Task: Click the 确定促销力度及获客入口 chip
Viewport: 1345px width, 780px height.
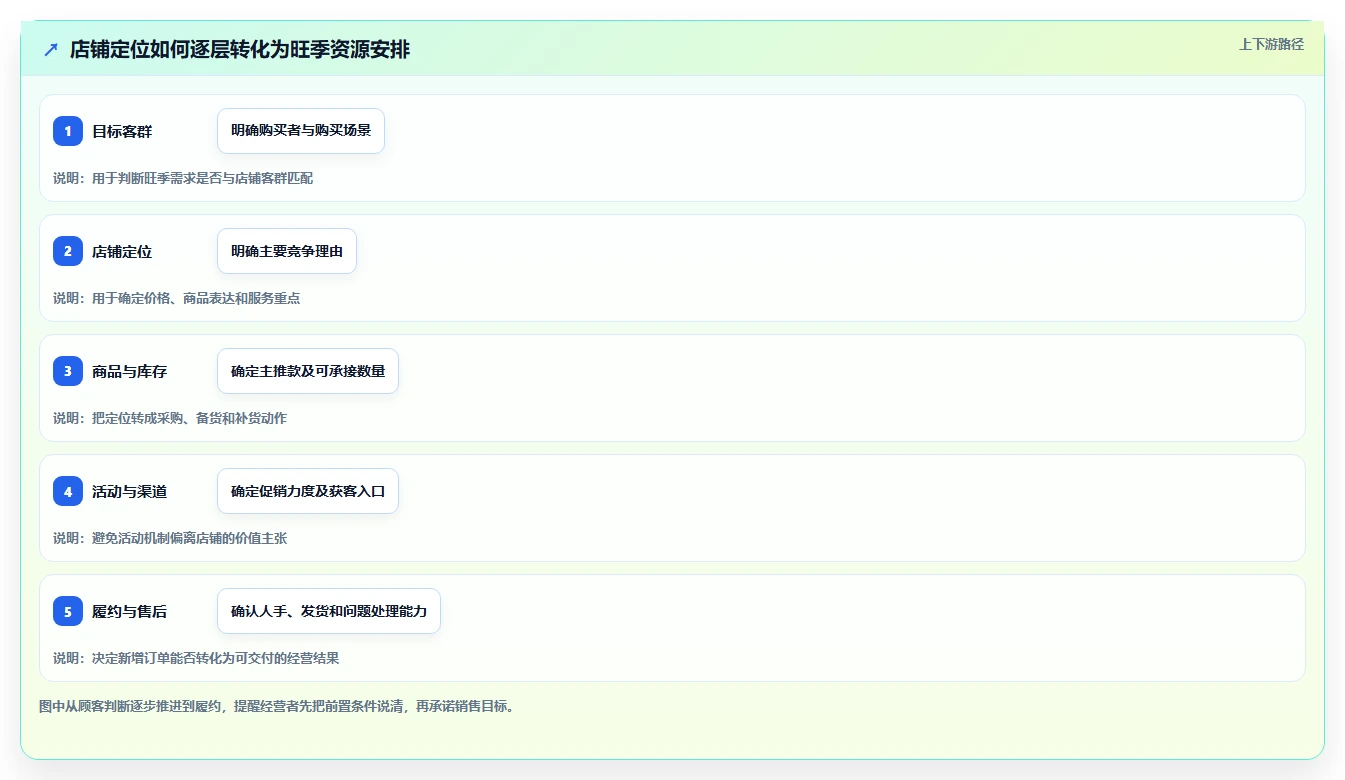Action: (308, 491)
